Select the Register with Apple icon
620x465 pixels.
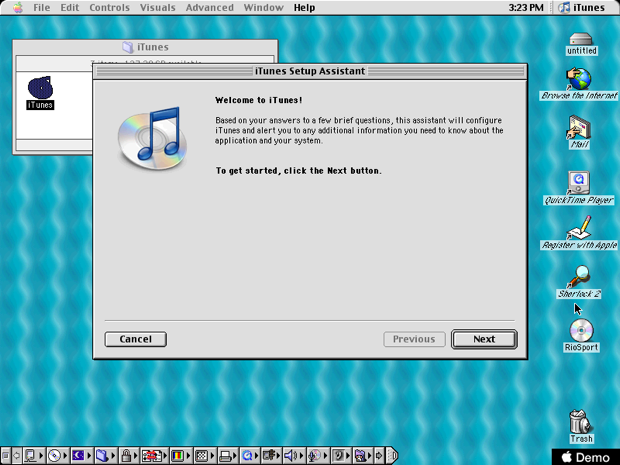(579, 232)
